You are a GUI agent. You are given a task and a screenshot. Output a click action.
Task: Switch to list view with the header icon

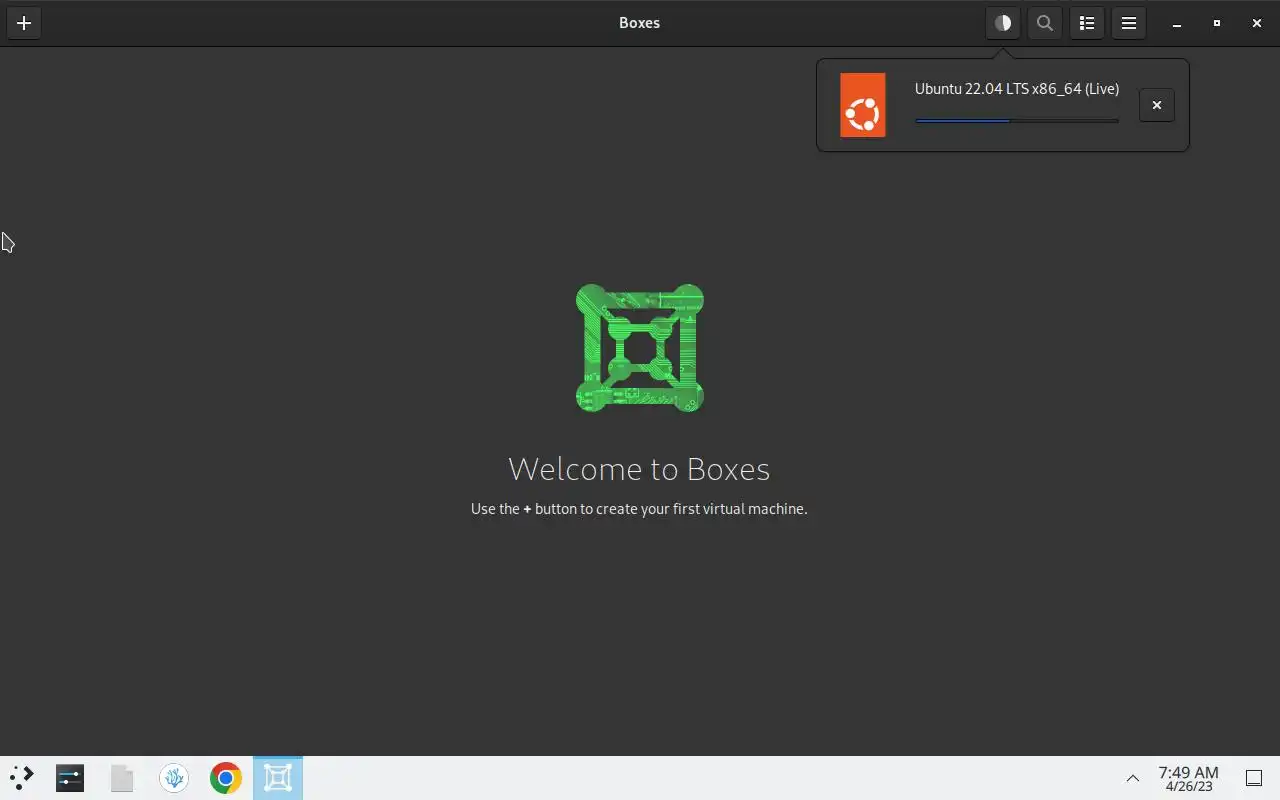1087,23
